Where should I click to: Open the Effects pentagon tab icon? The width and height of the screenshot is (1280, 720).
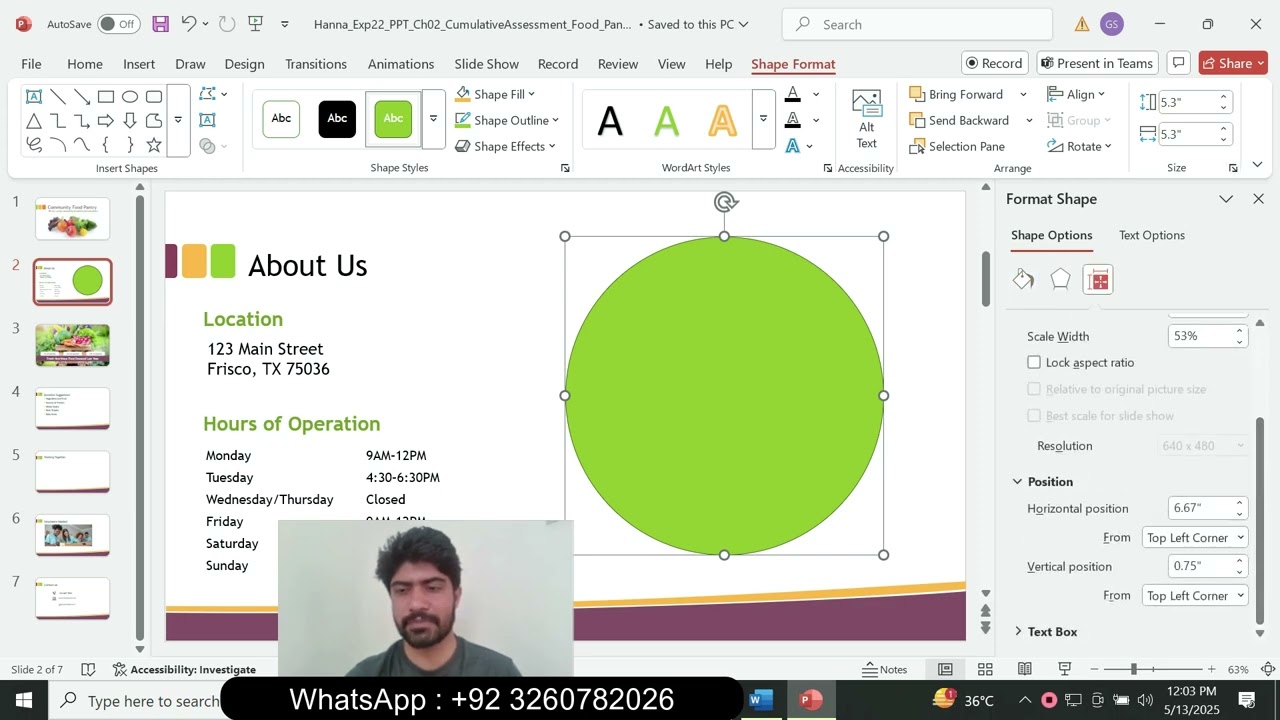1060,279
